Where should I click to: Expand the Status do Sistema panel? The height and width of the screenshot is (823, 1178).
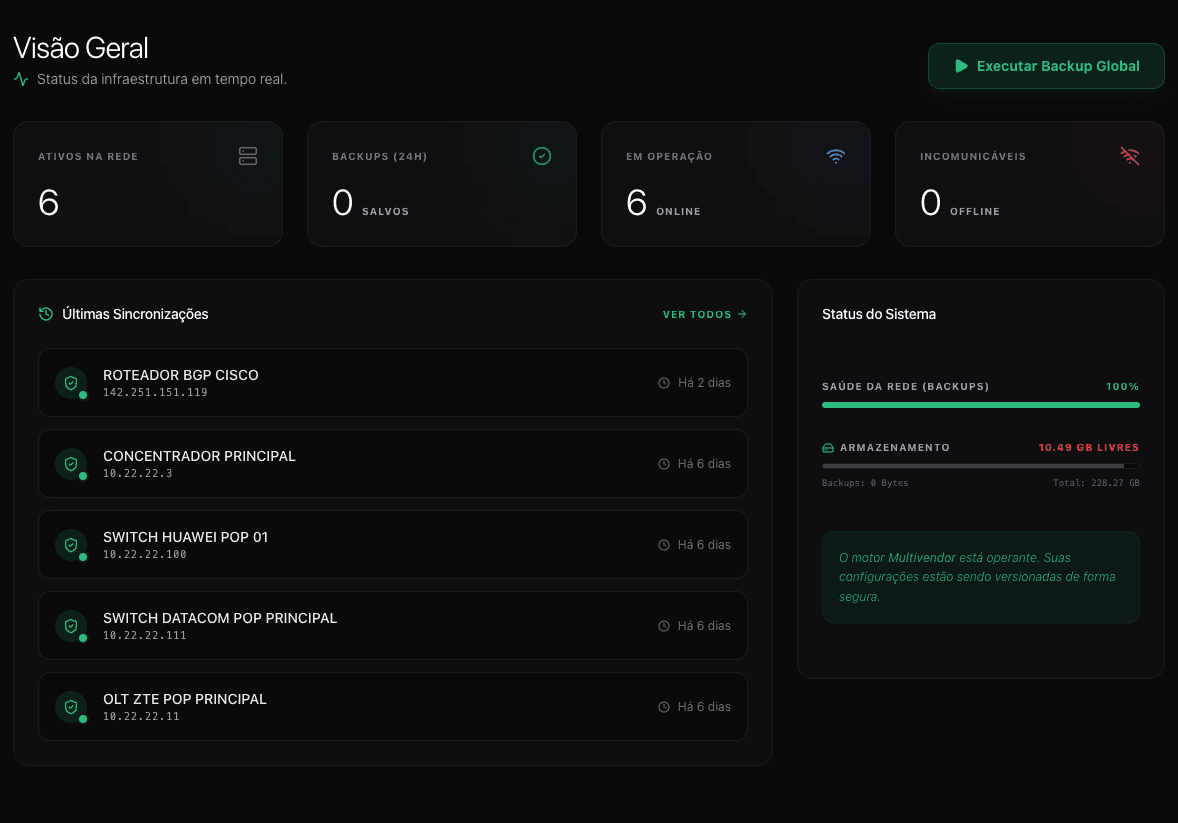pyautogui.click(x=878, y=313)
